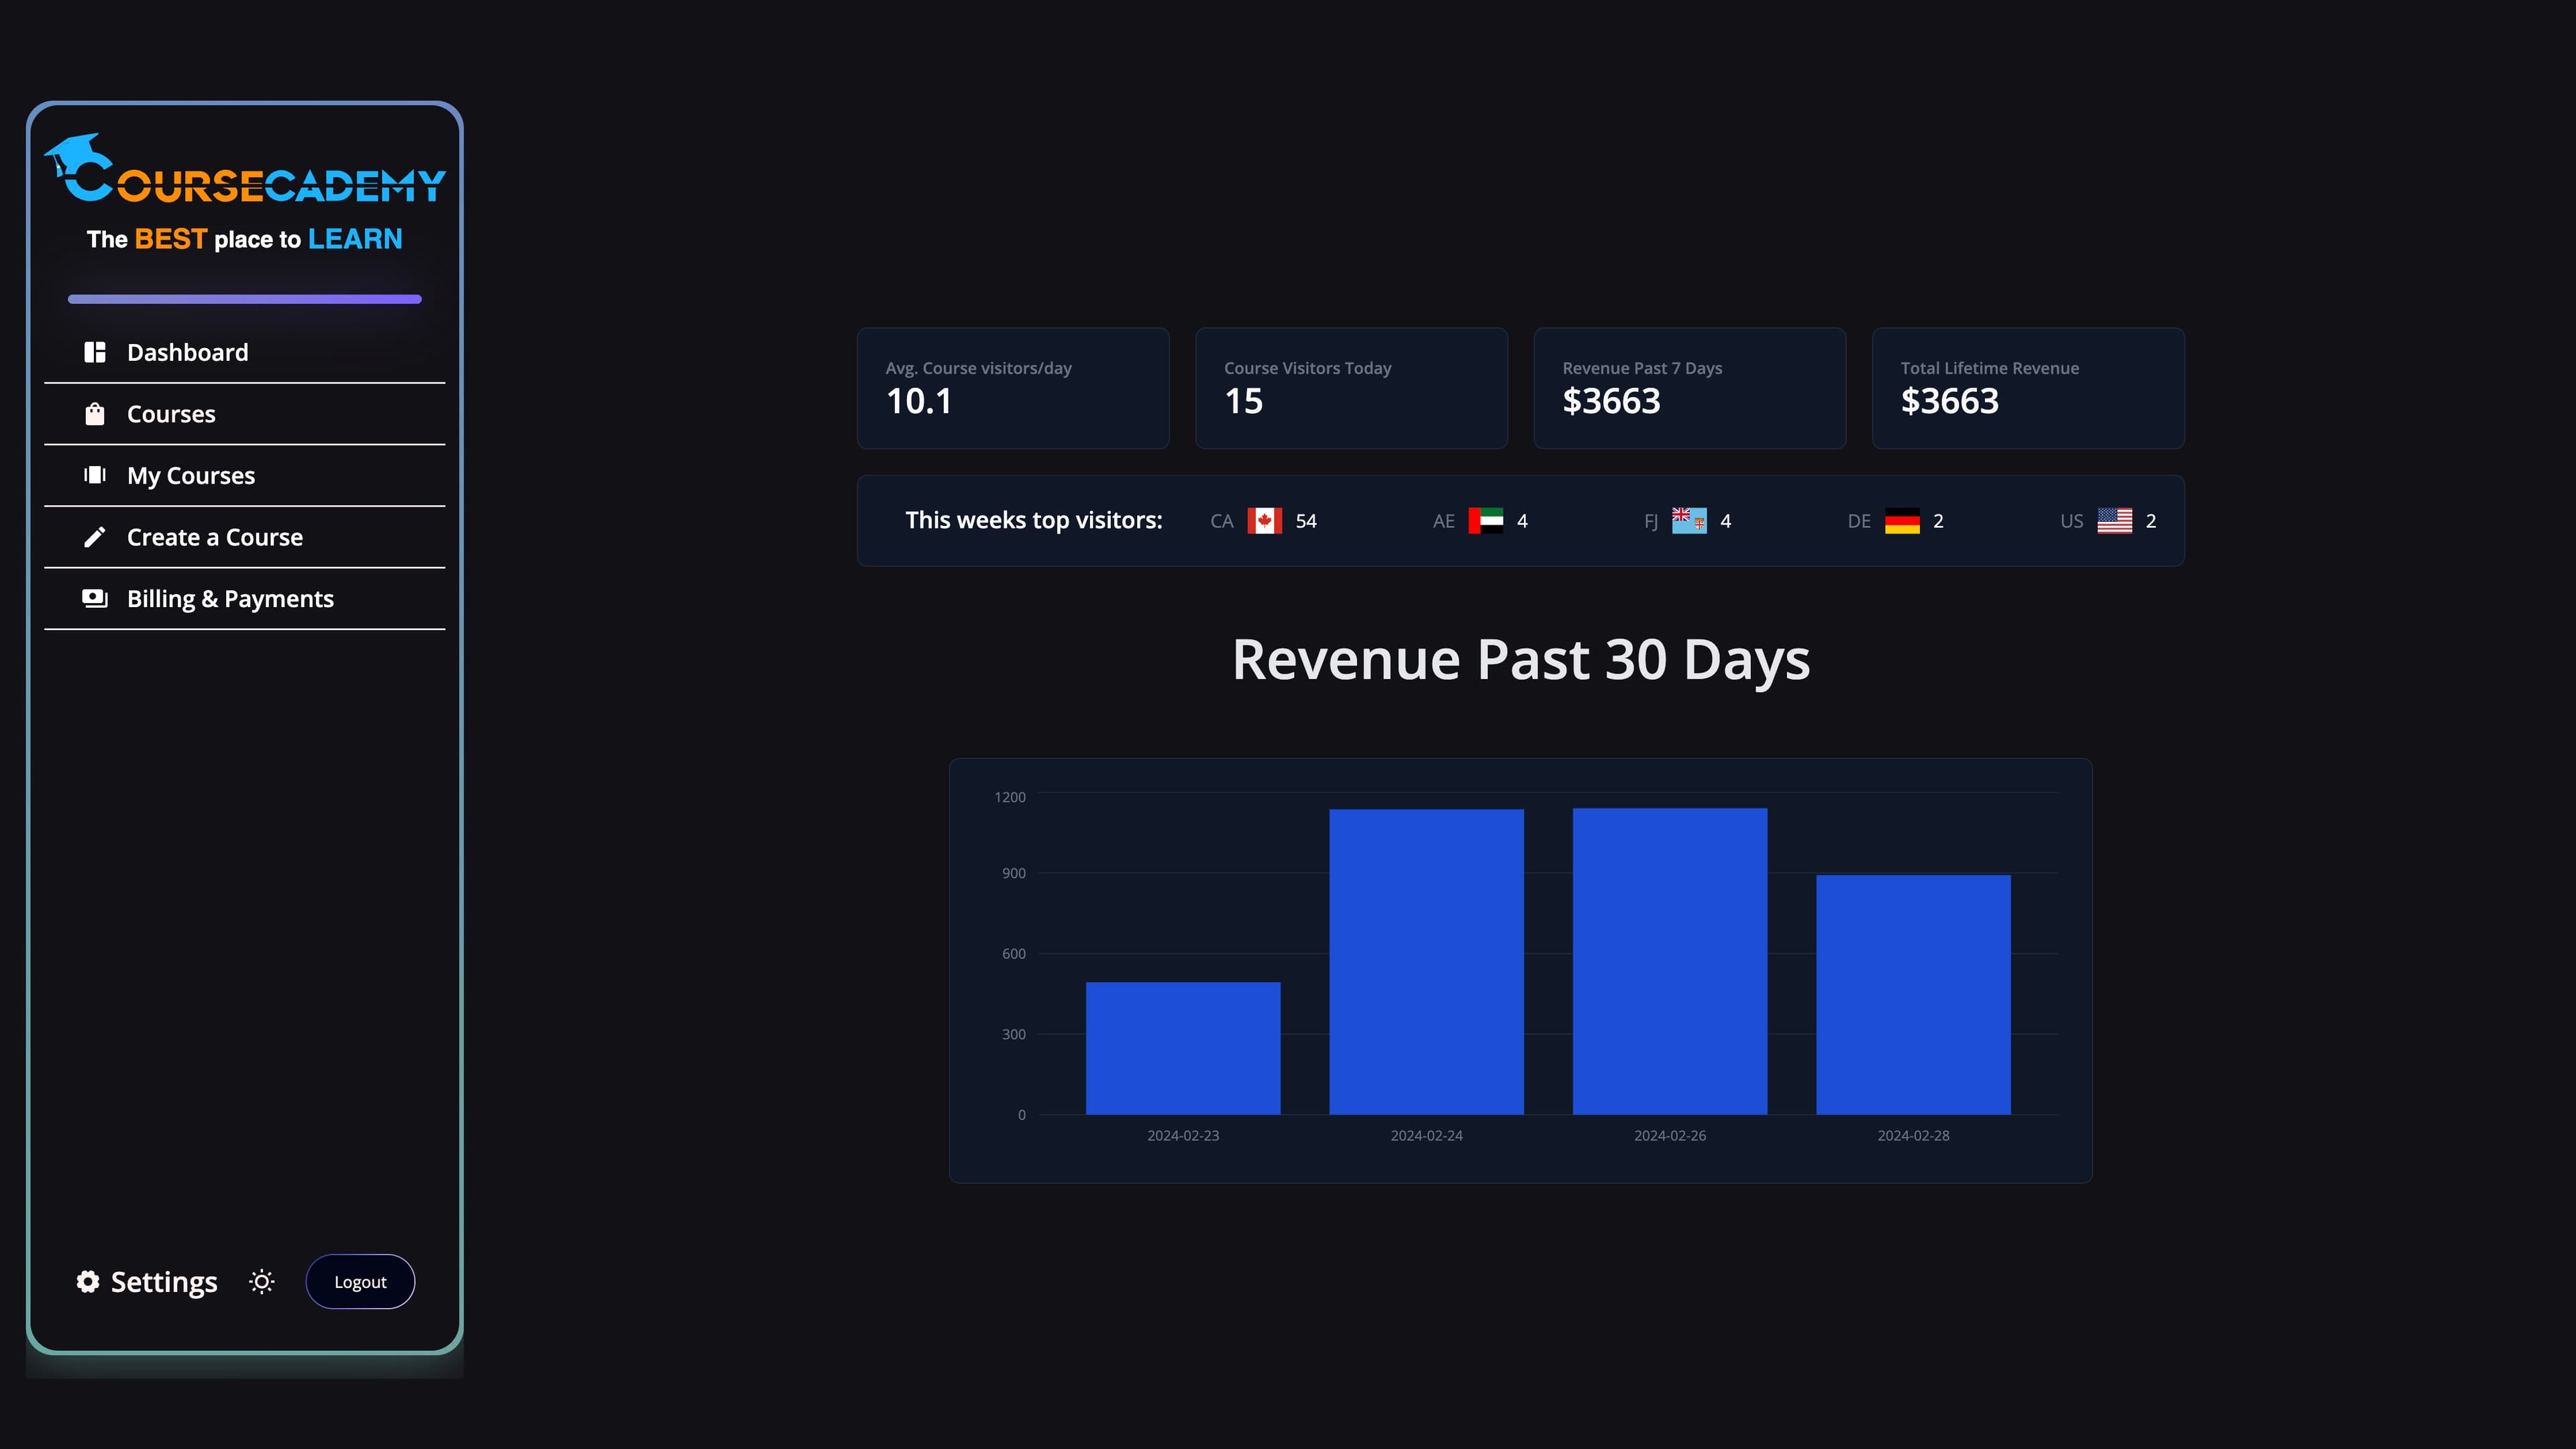This screenshot has width=2576, height=1449.
Task: Switch to Billing & Payments section
Action: tap(230, 598)
